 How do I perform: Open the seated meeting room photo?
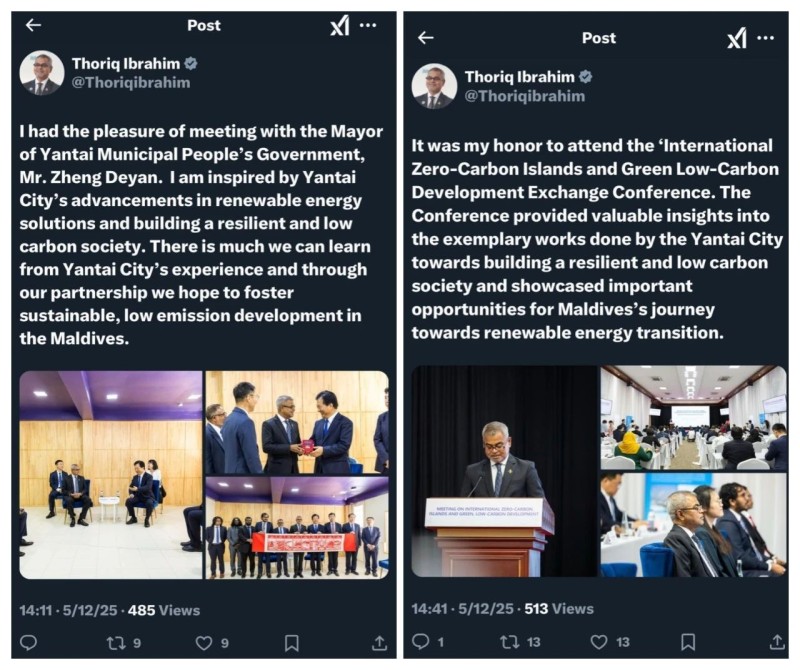[x=111, y=475]
